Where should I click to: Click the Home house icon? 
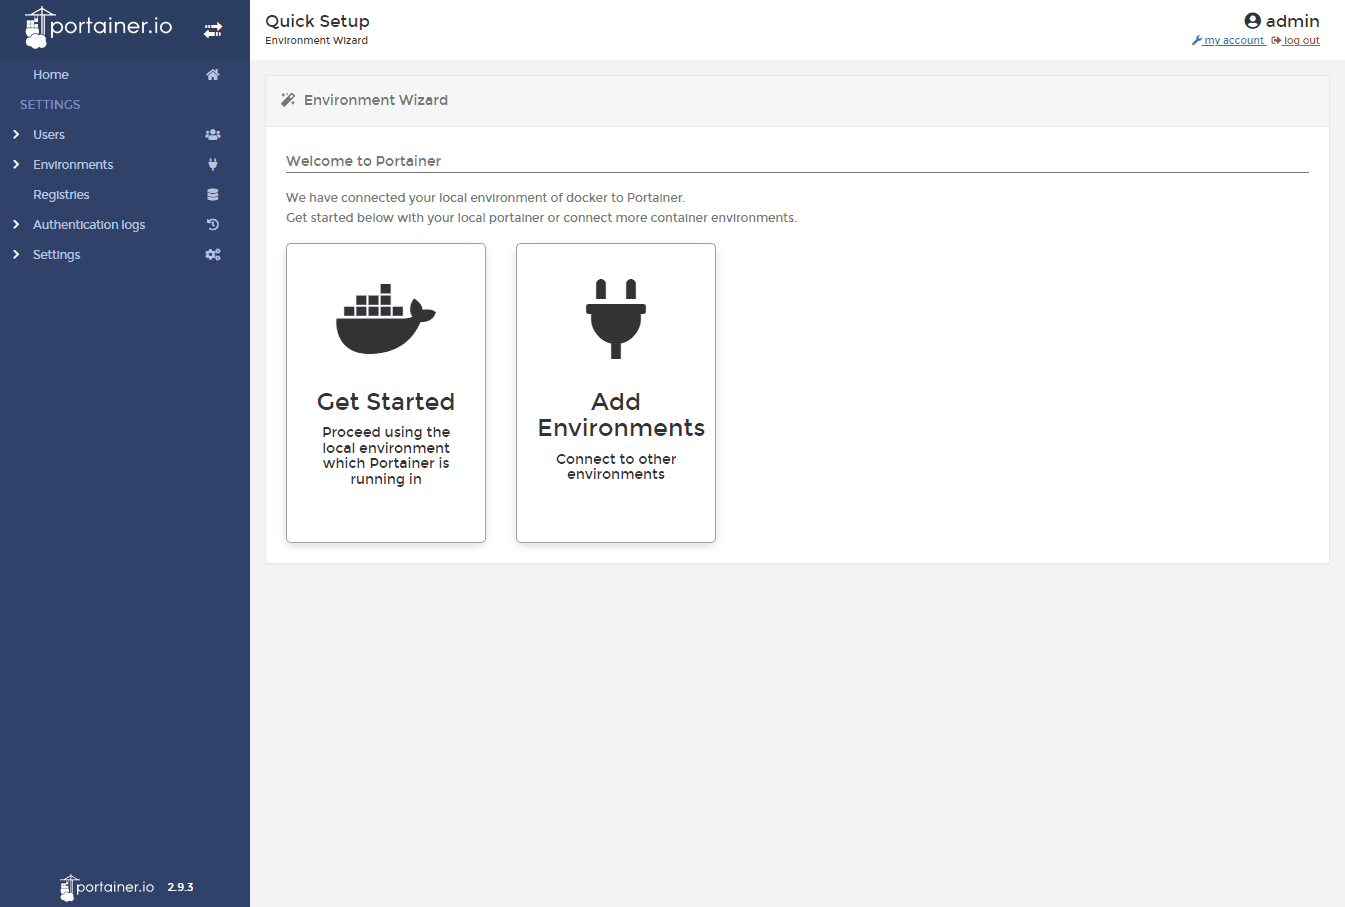213,75
